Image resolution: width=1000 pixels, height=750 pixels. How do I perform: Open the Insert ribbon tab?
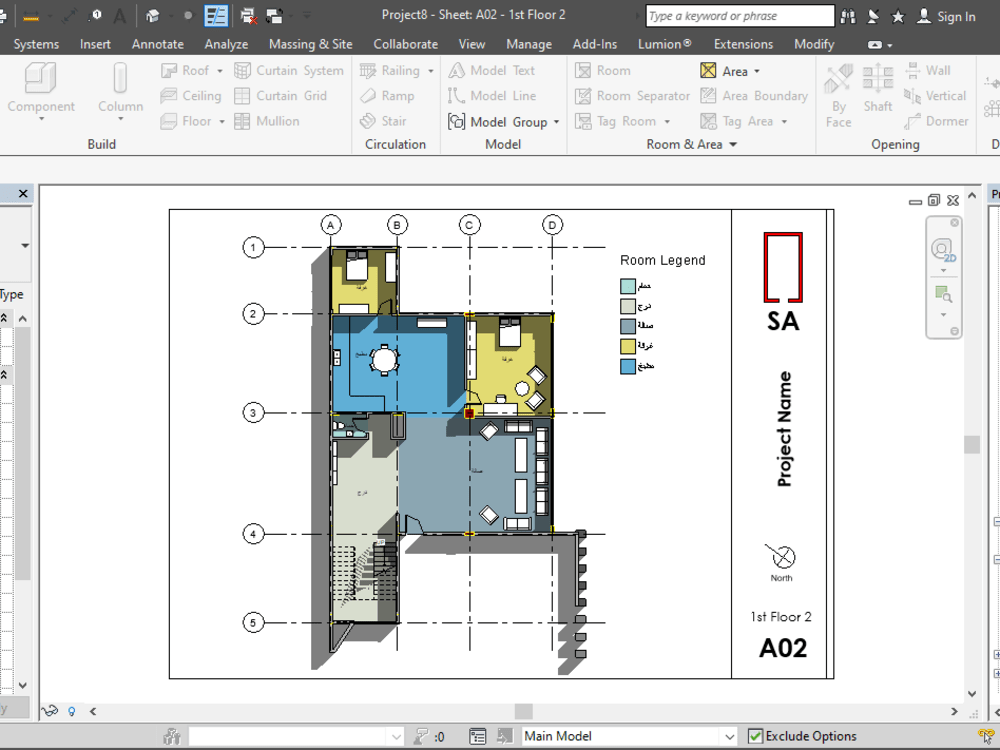(x=95, y=44)
